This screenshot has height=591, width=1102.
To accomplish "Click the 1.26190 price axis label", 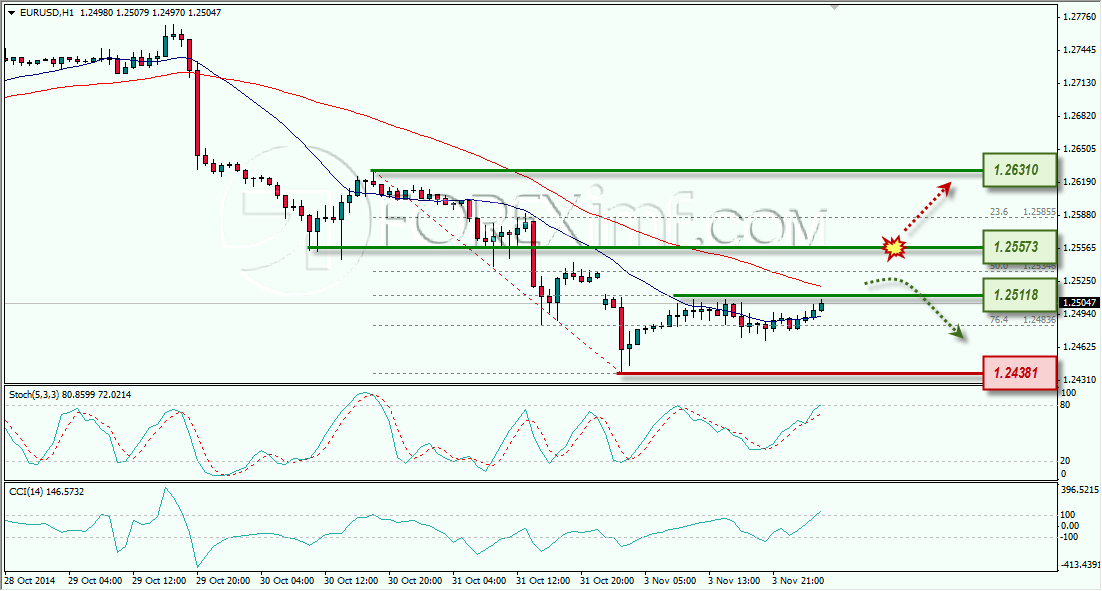I will click(x=1079, y=182).
